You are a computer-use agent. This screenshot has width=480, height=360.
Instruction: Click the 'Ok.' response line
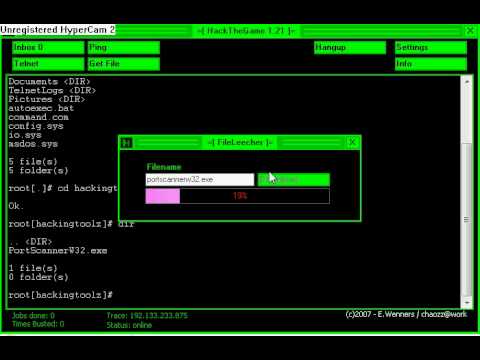16,206
